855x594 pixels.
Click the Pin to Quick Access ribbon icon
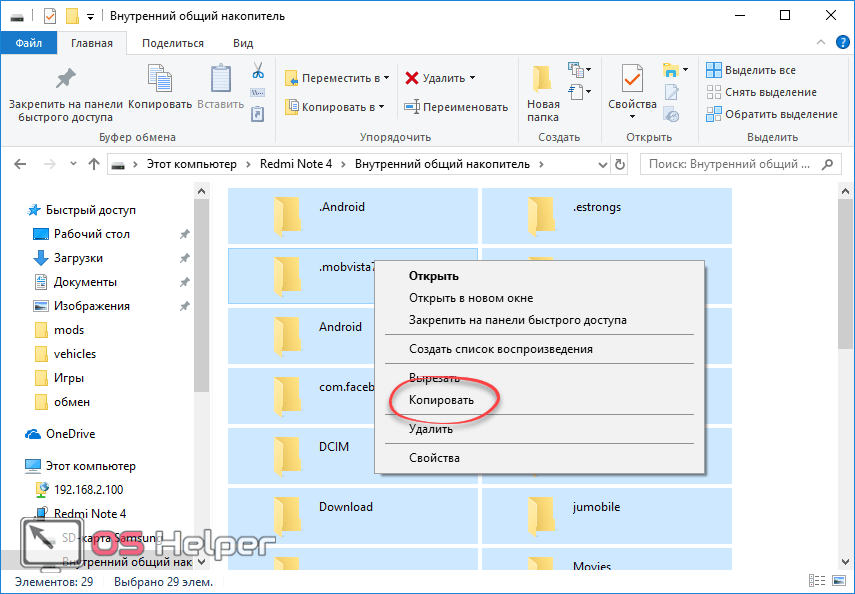pyautogui.click(x=65, y=80)
